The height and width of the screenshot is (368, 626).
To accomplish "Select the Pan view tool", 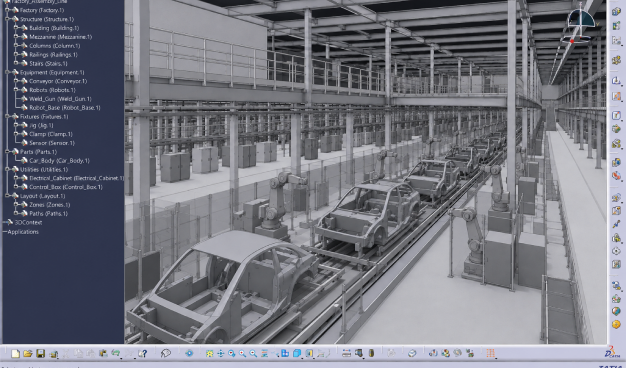I will click(x=220, y=353).
